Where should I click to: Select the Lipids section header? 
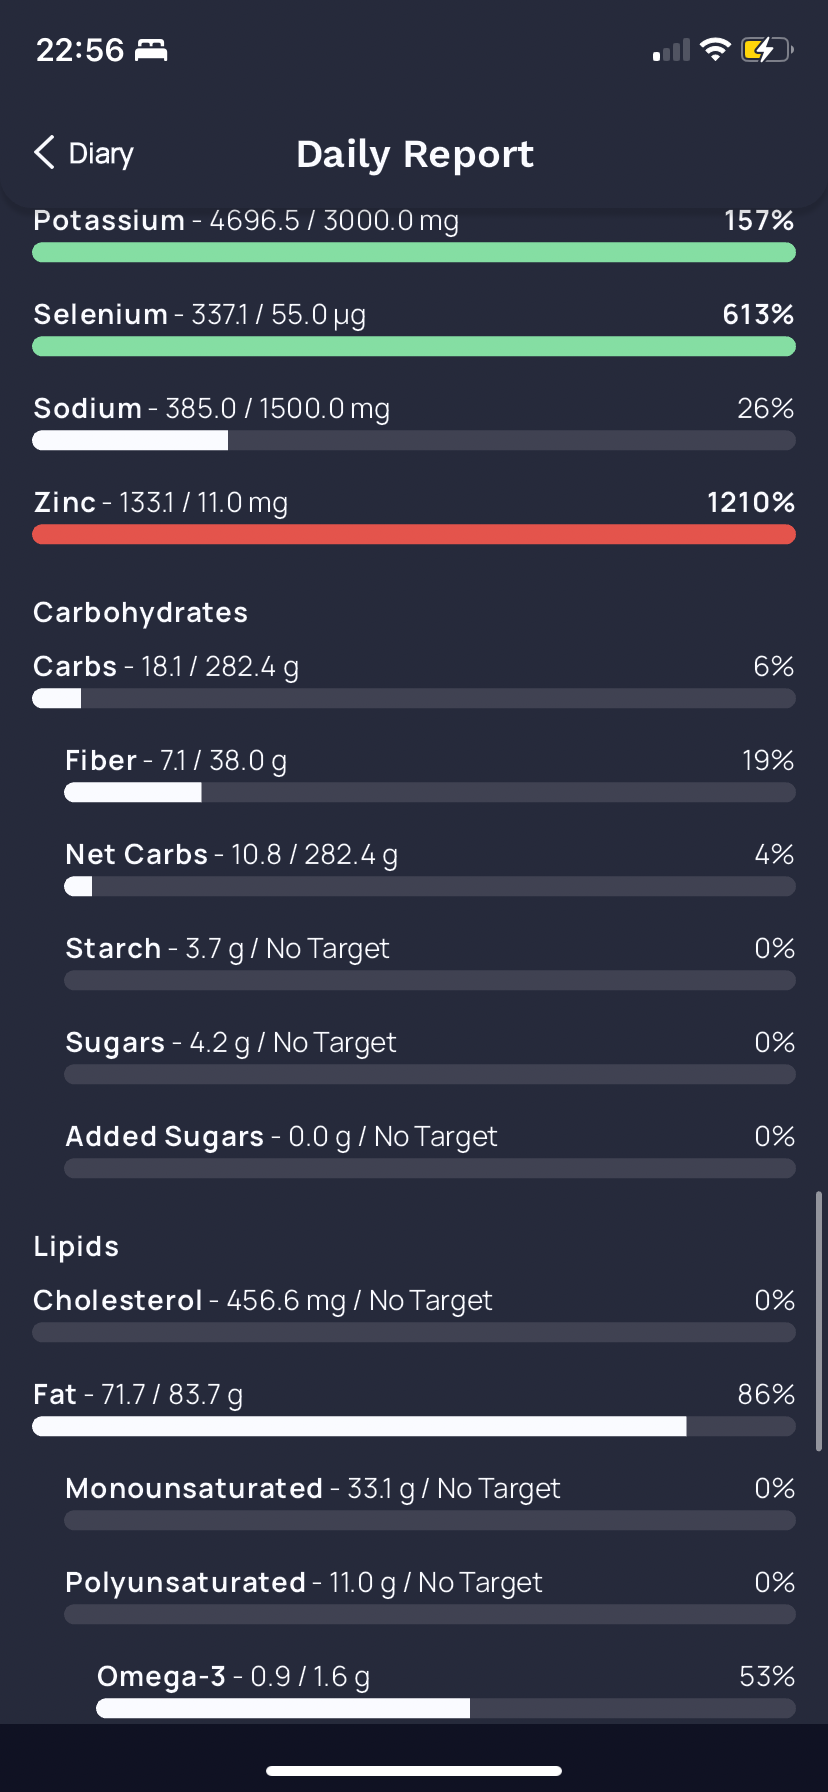coord(76,1246)
